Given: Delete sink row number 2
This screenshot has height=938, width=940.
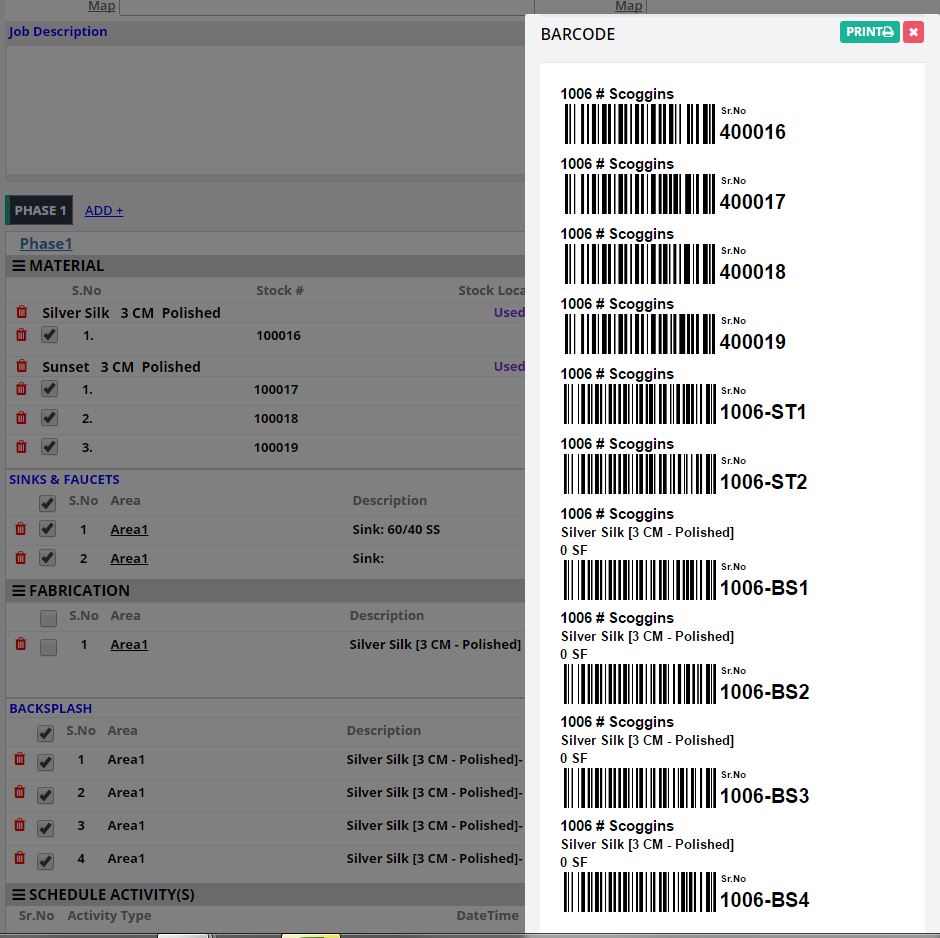Looking at the screenshot, I should pos(20,557).
